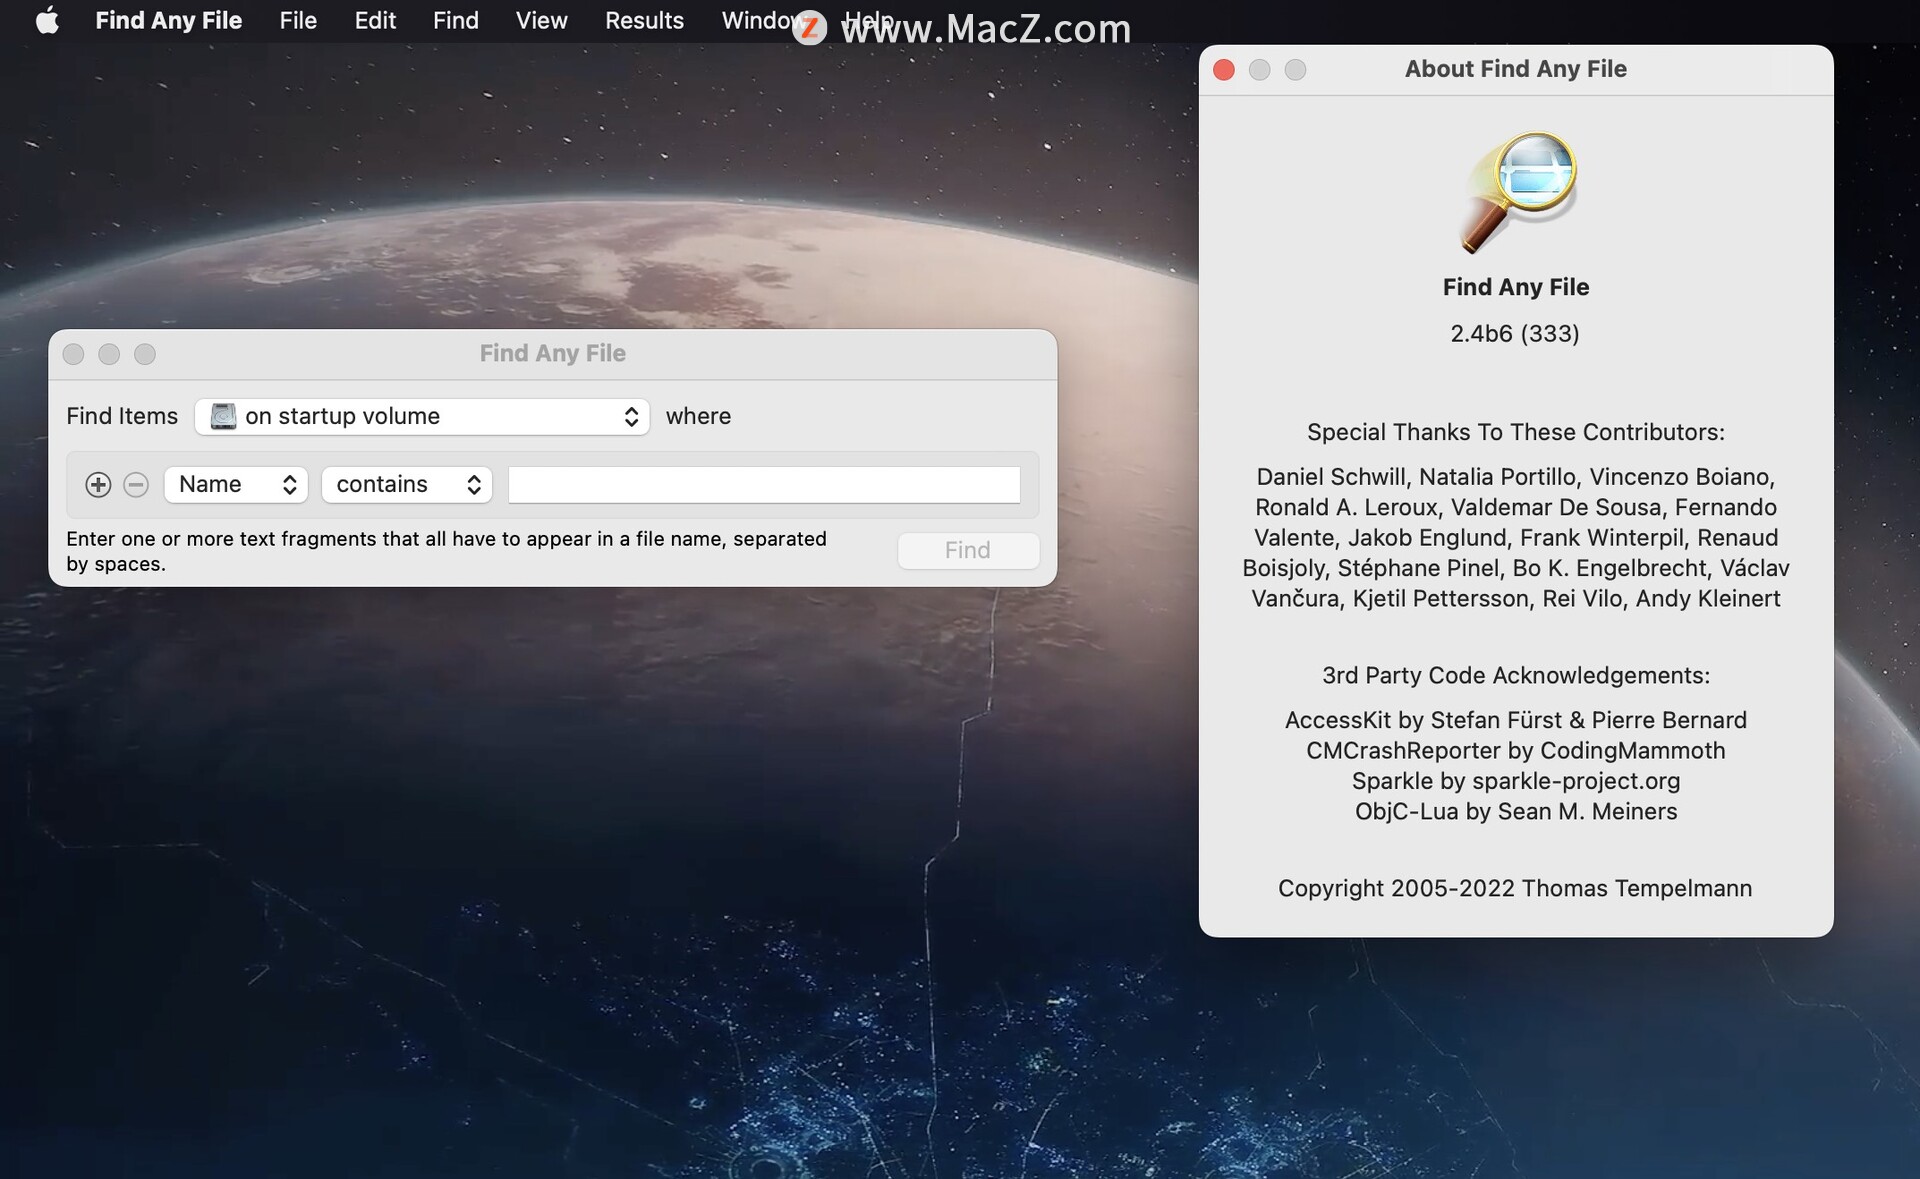Open the File menu

click(x=298, y=20)
